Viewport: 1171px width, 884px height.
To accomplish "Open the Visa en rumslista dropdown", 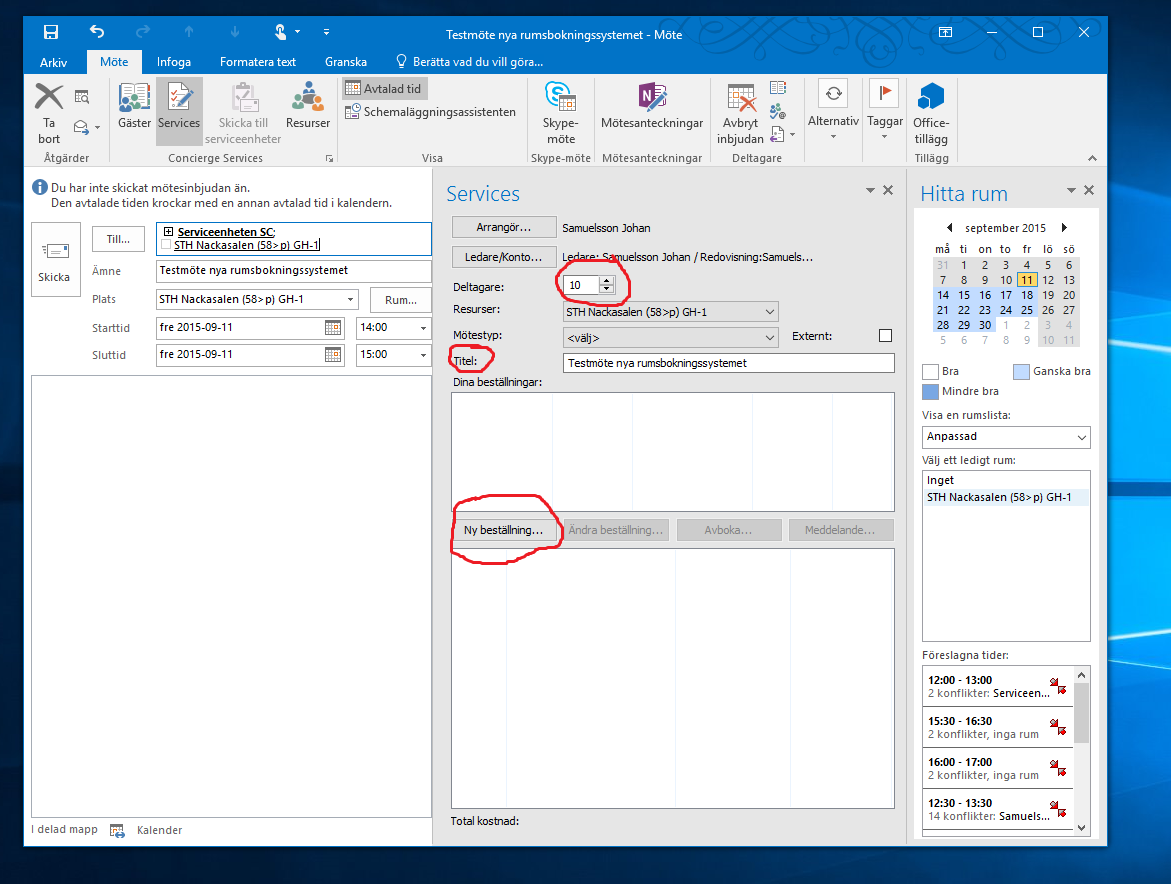I will point(1006,437).
